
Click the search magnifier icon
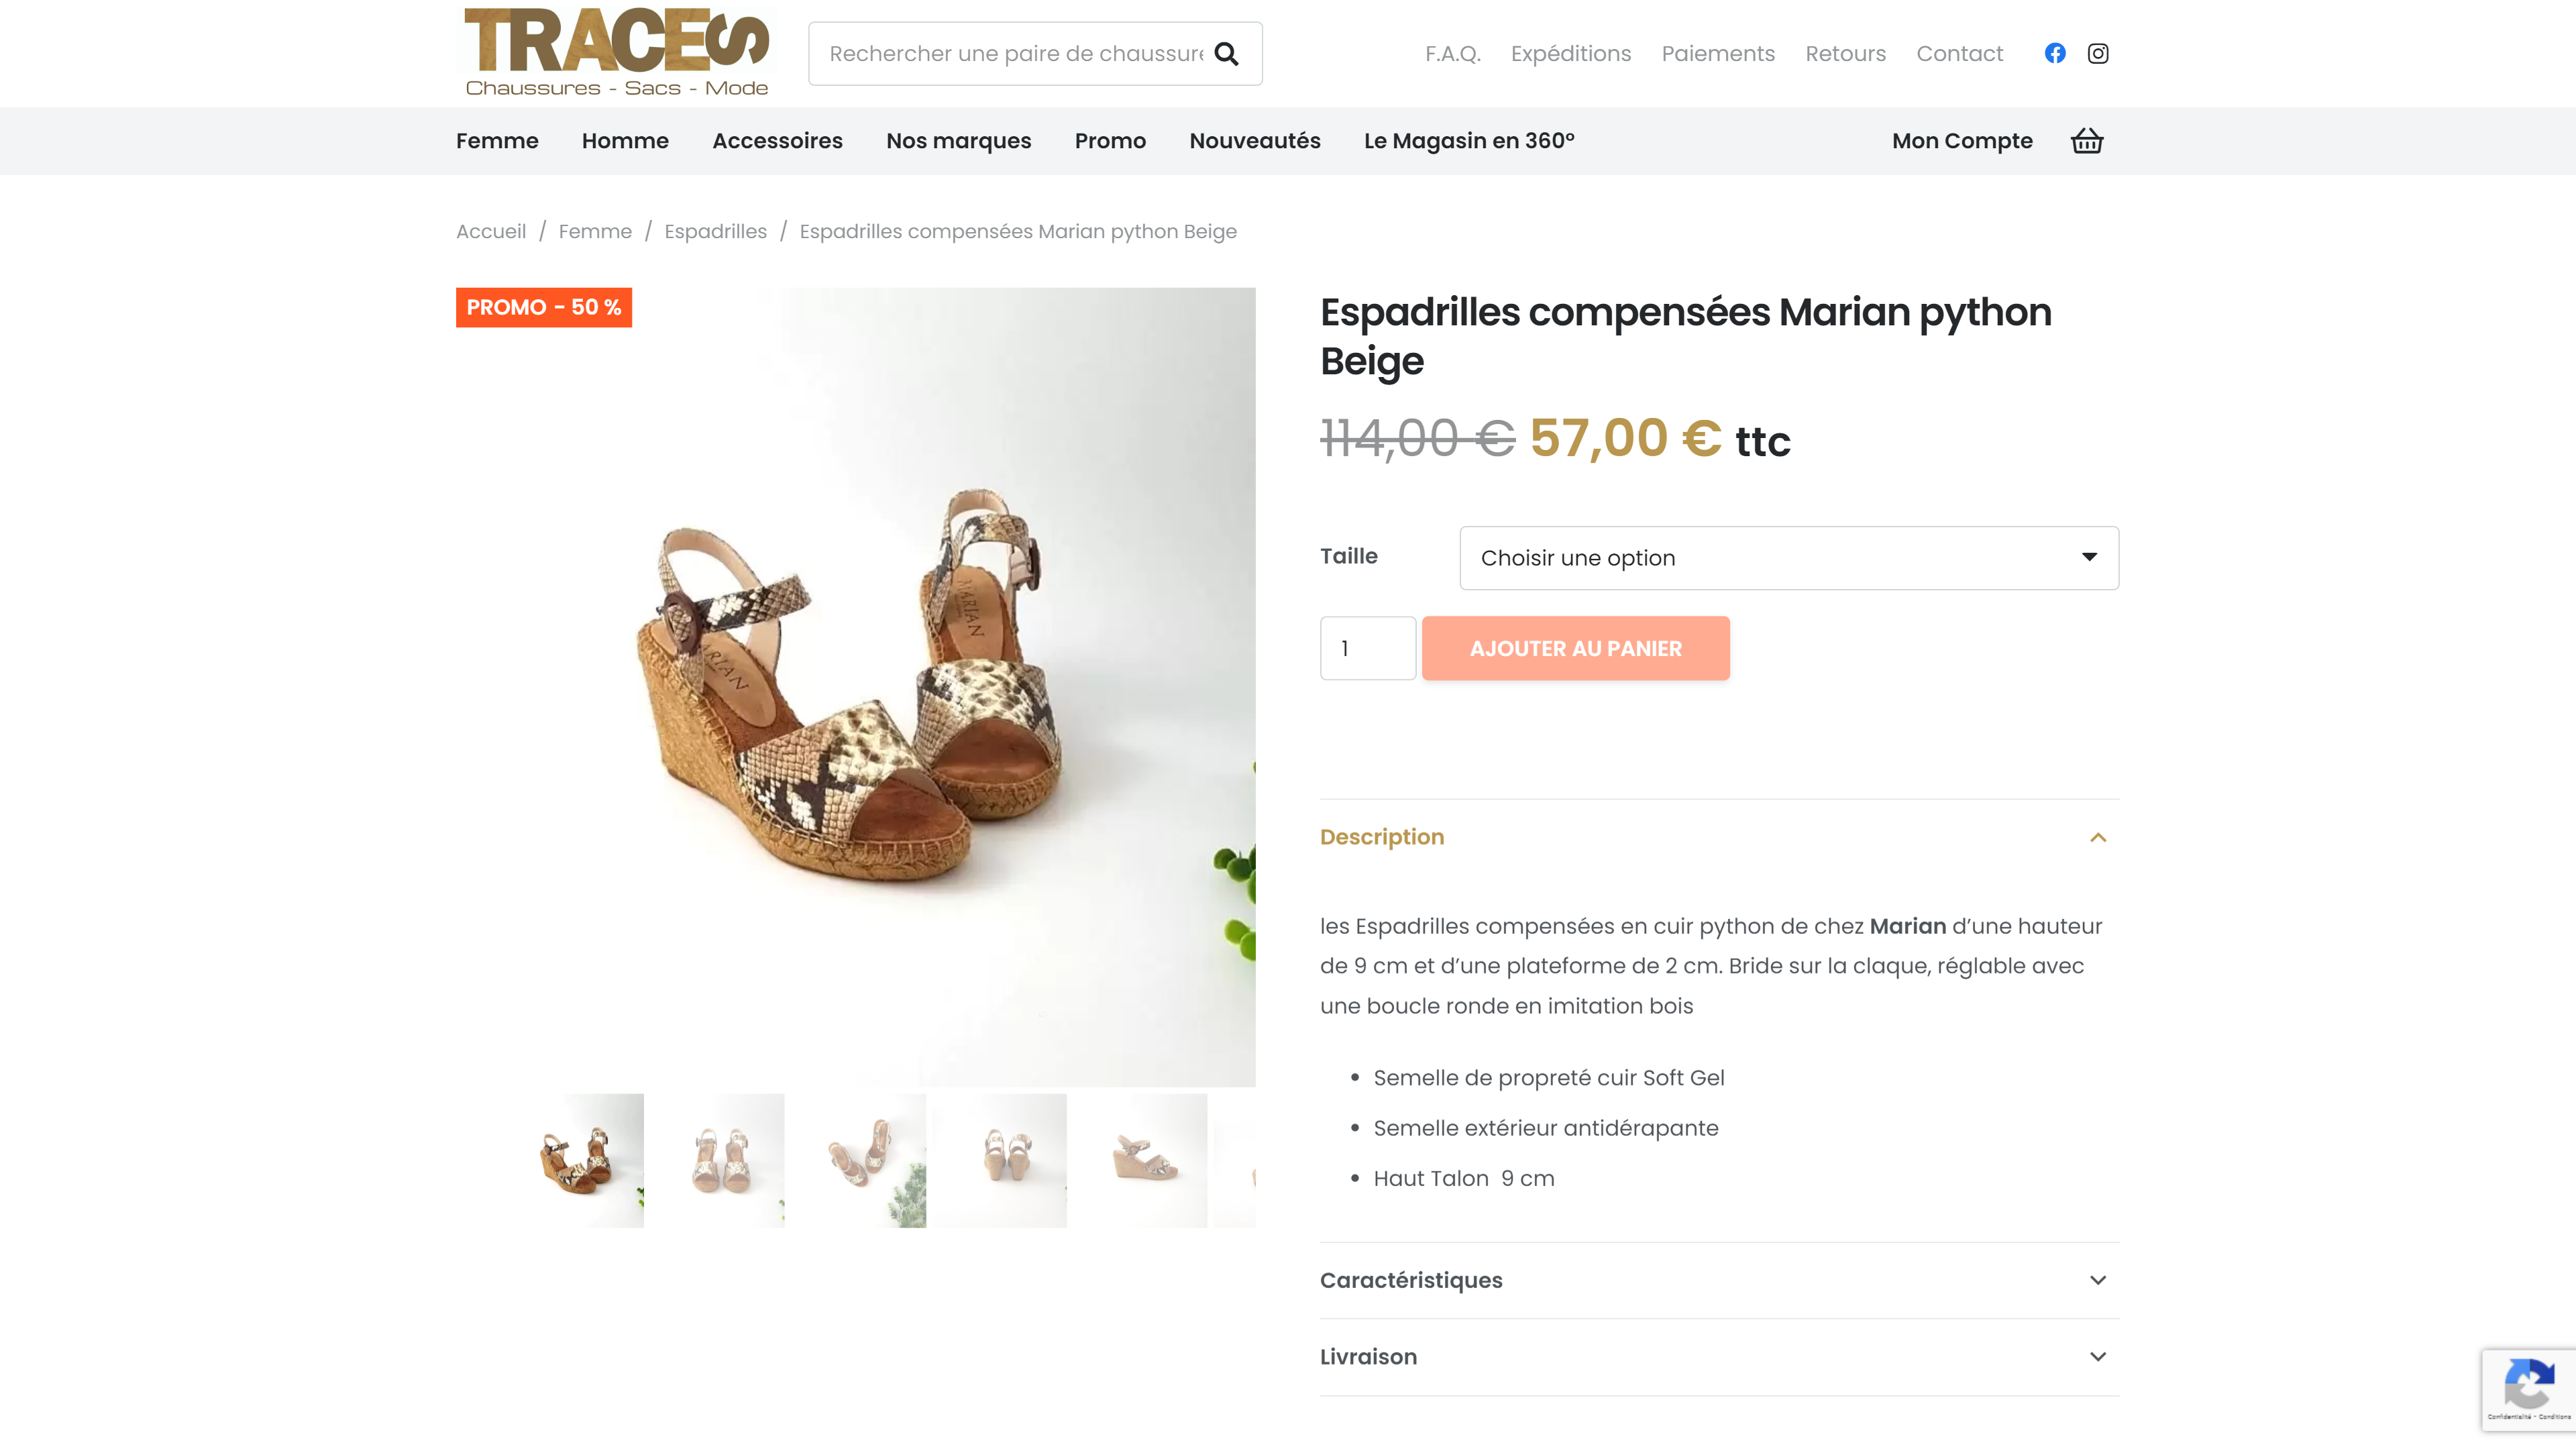pyautogui.click(x=1226, y=54)
